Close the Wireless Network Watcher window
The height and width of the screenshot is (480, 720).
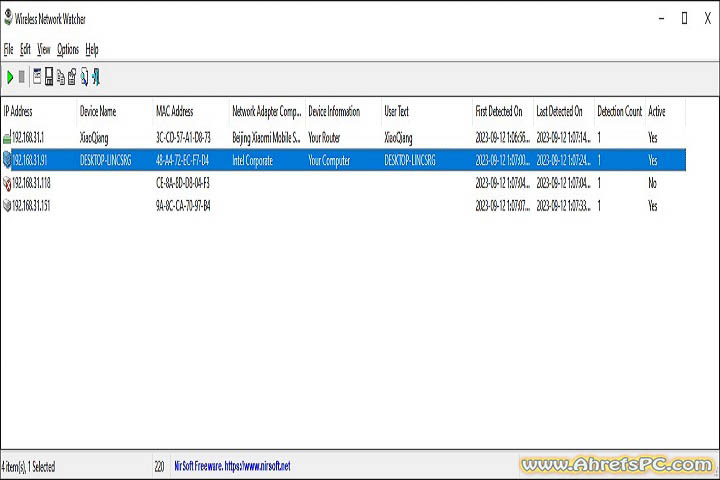[x=708, y=18]
